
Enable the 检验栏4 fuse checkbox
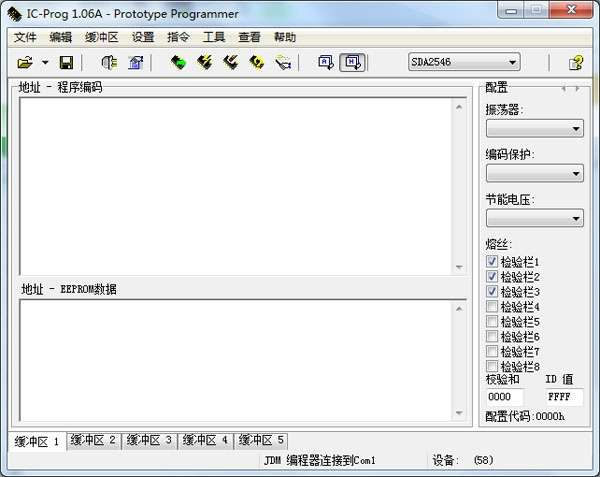492,306
